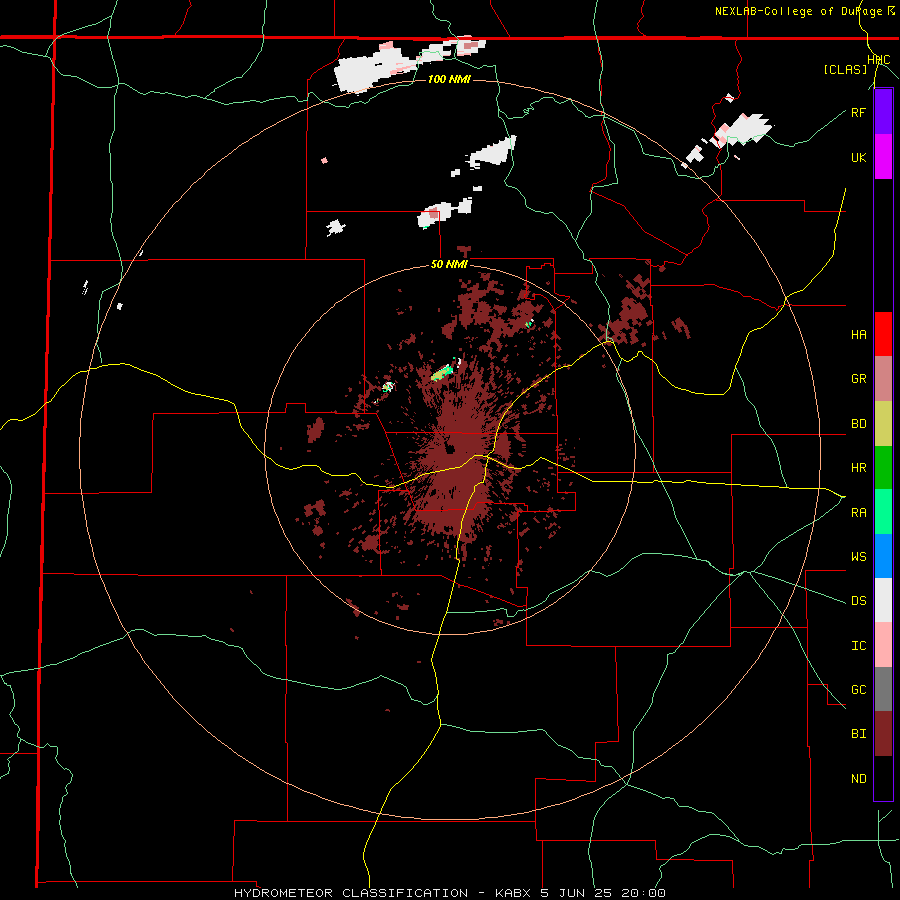Click the BI legend label

pos(858,734)
